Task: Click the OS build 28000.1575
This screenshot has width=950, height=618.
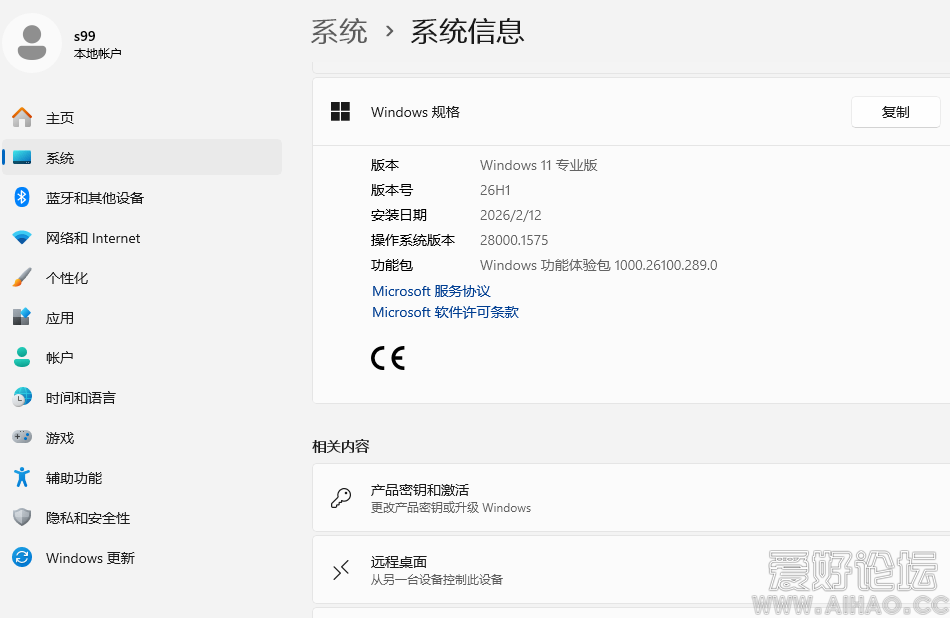Action: pos(514,241)
